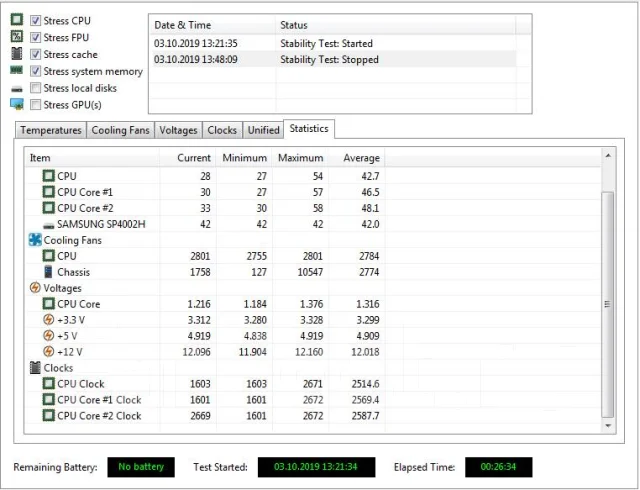This screenshot has width=640, height=490.
Task: Click the Stress FPU percent icon
Action: tap(17, 36)
